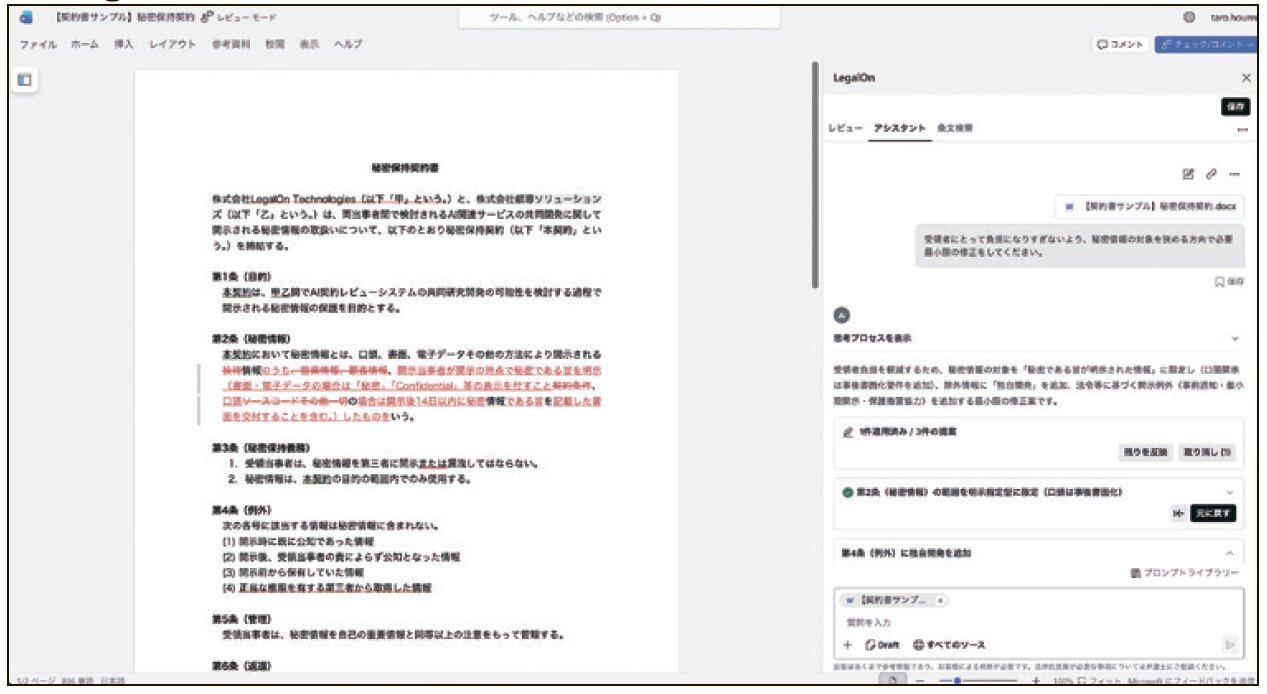Click Microsoft にフィードバックを送信 link
The height and width of the screenshot is (694, 1267).
[1193, 681]
